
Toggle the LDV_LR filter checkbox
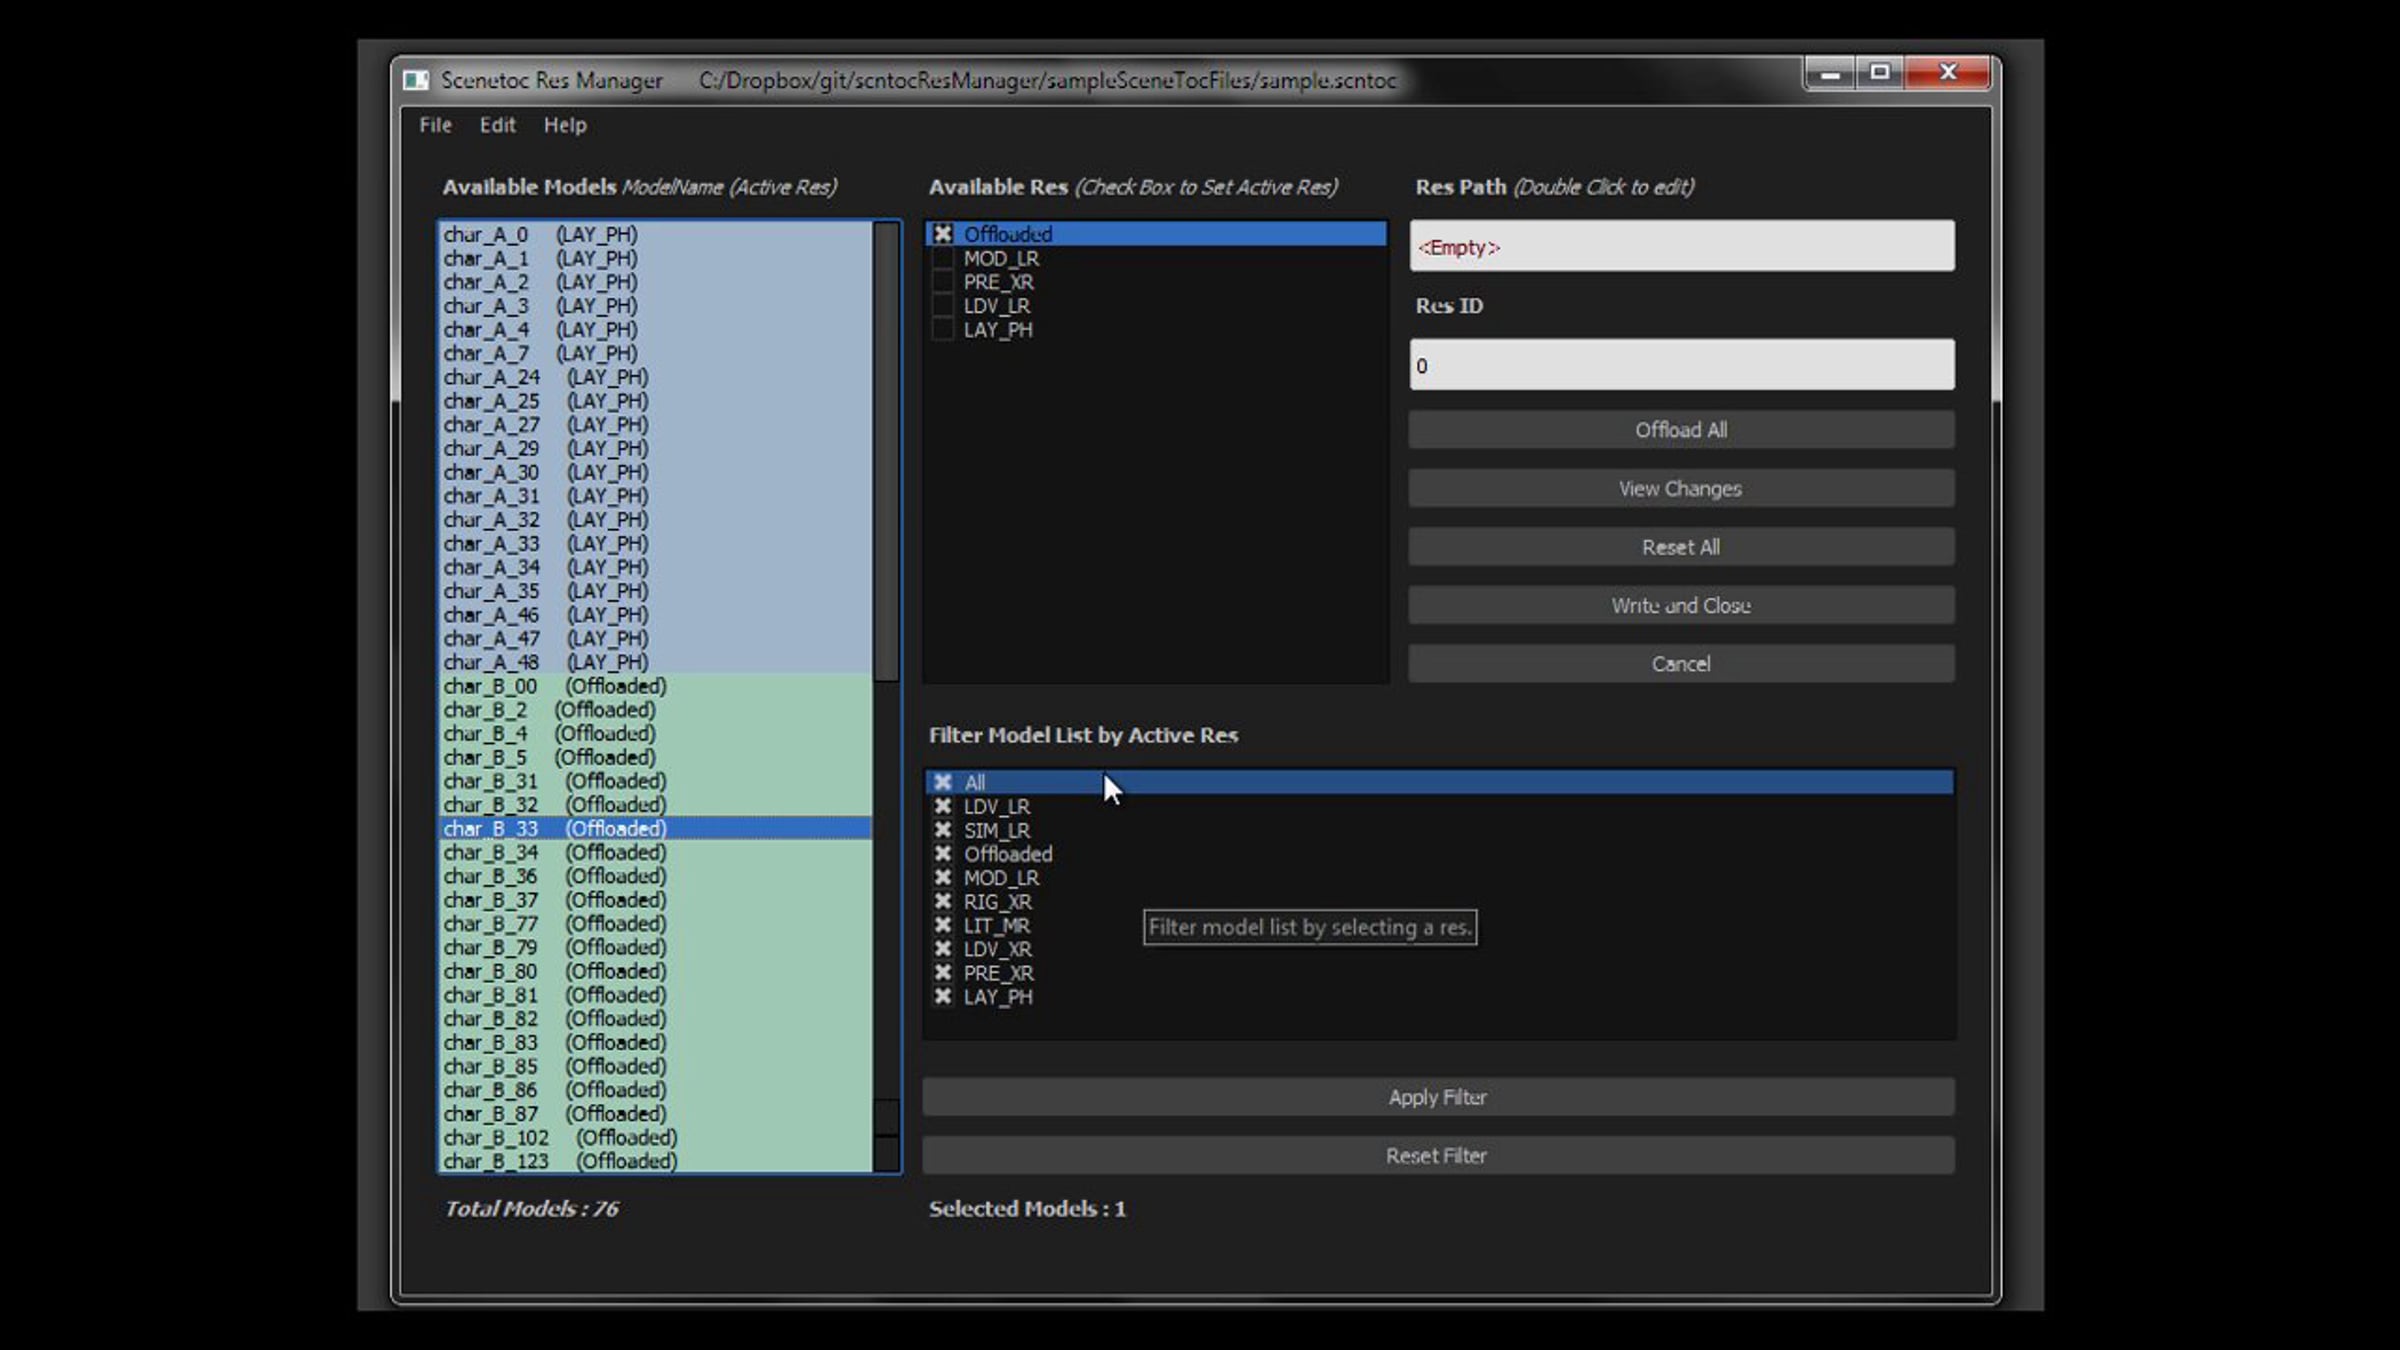[x=942, y=806]
